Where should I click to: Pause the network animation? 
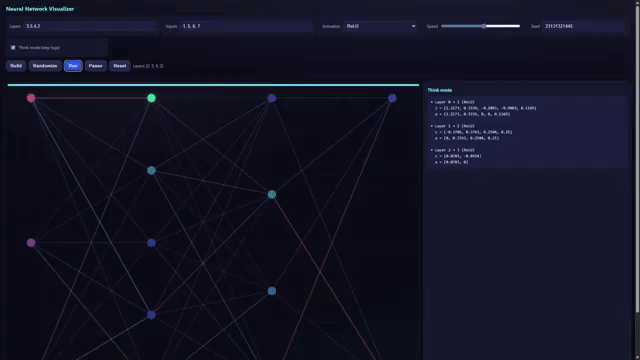(x=96, y=66)
